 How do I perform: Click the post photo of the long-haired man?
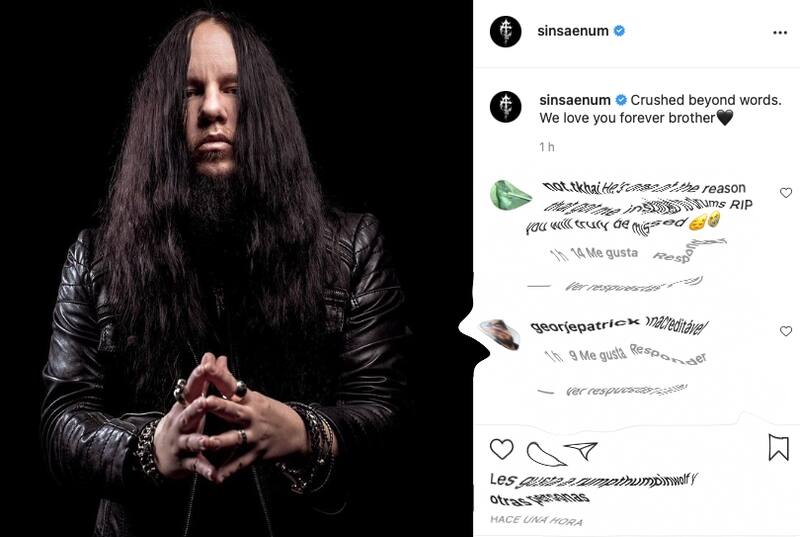236,268
